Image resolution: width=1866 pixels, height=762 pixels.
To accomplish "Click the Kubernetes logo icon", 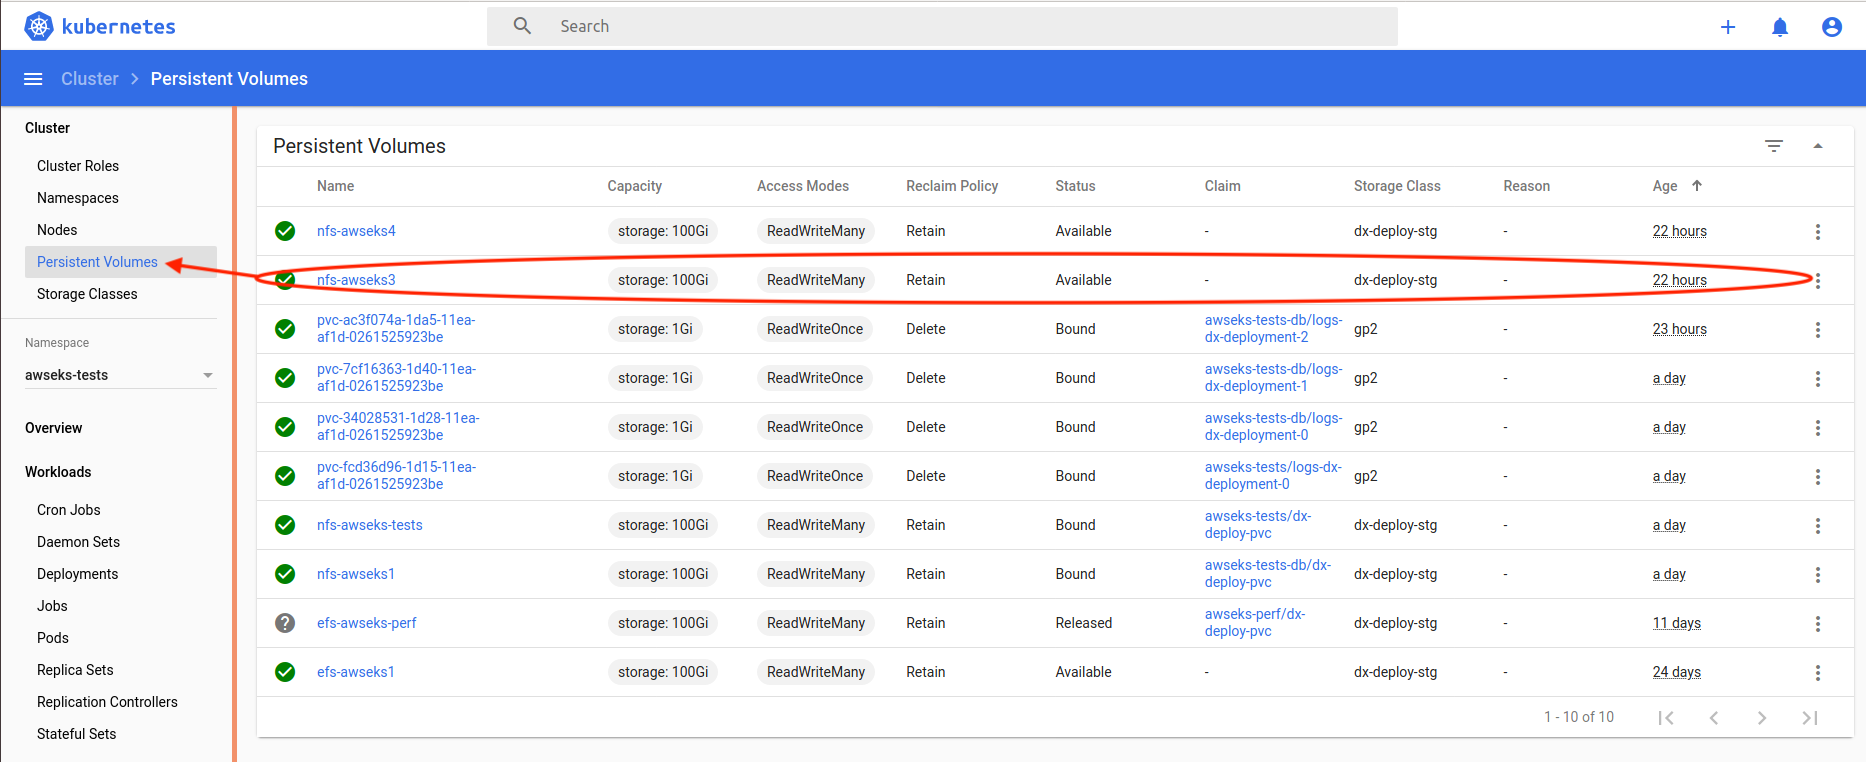I will [38, 26].
